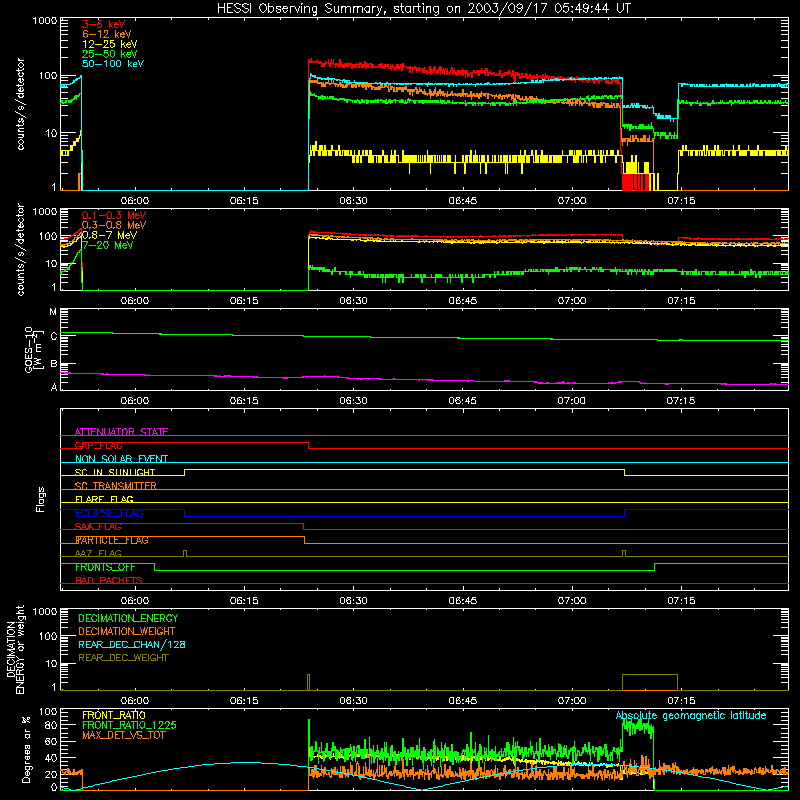Select the 12-25 keV legend label
The image size is (800, 800).
[x=110, y=44]
